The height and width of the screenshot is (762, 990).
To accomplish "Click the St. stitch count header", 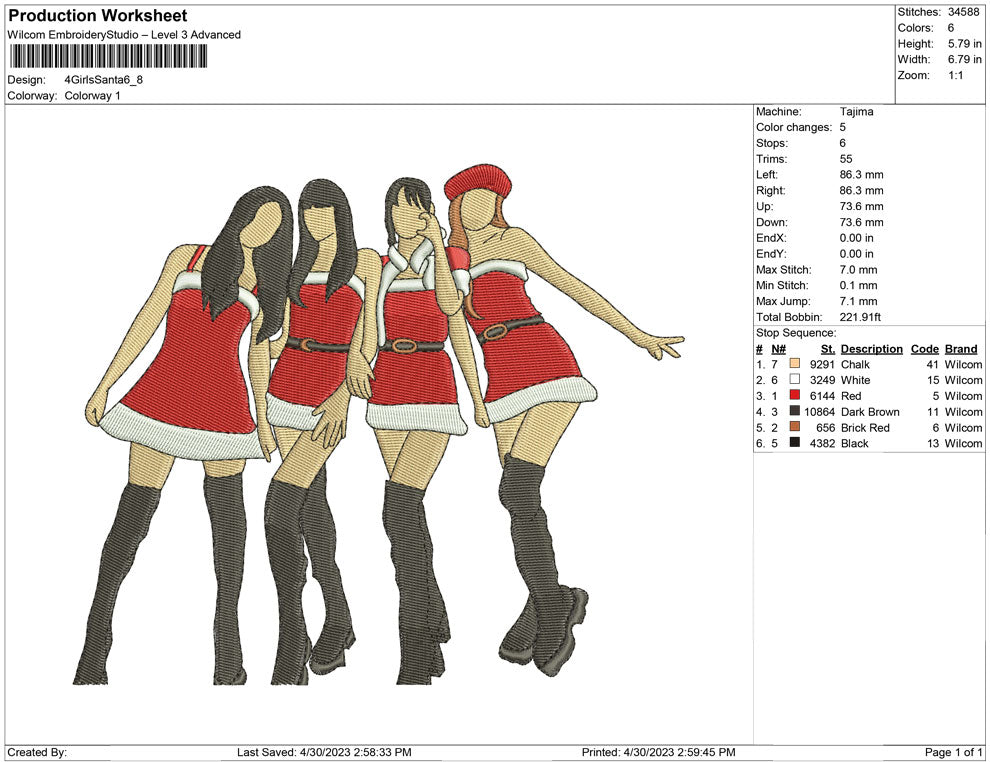I will tap(827, 349).
